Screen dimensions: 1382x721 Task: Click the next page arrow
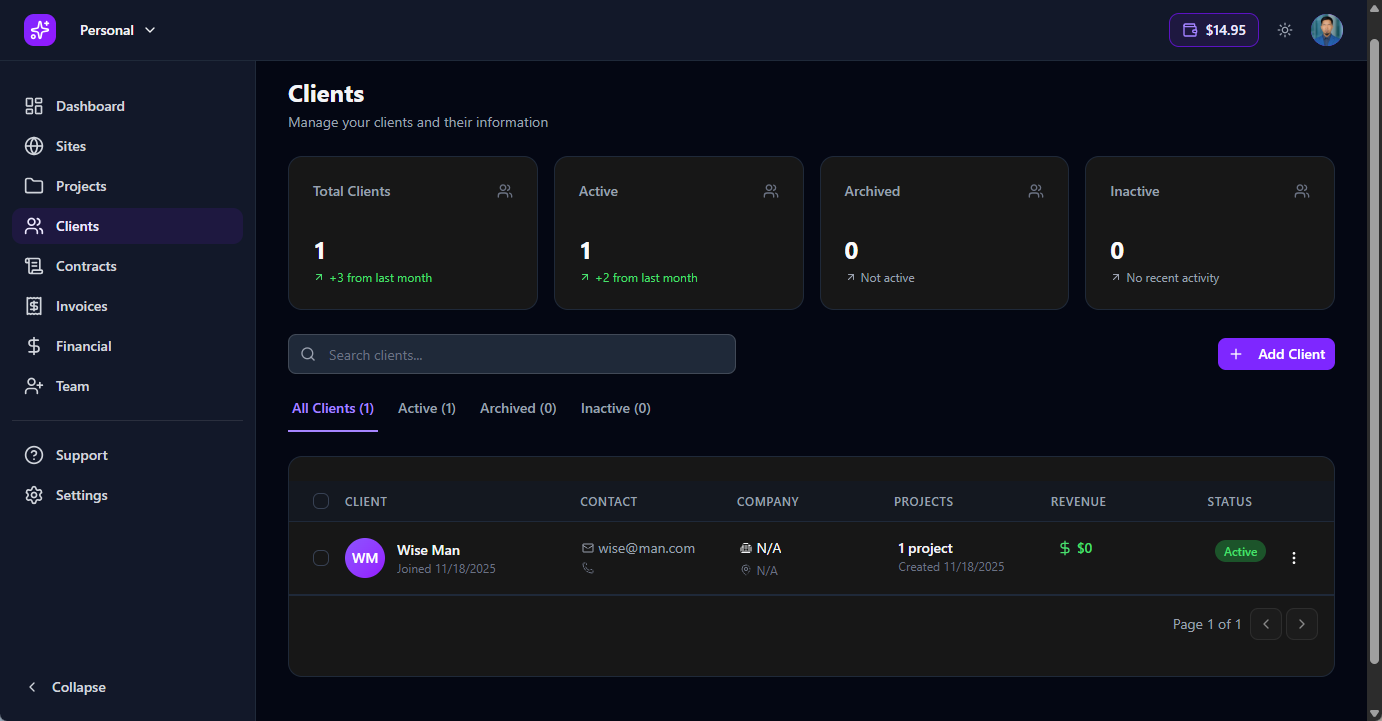coord(1301,624)
